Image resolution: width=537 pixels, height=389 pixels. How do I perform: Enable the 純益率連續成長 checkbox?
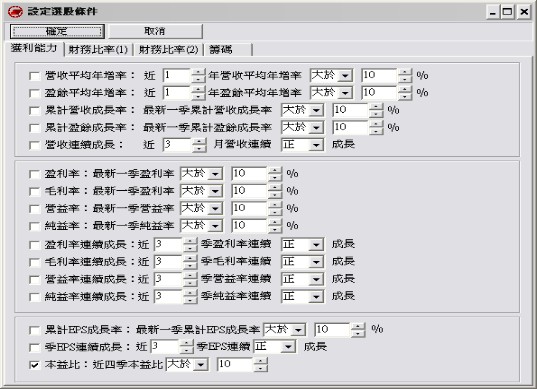tap(34, 297)
